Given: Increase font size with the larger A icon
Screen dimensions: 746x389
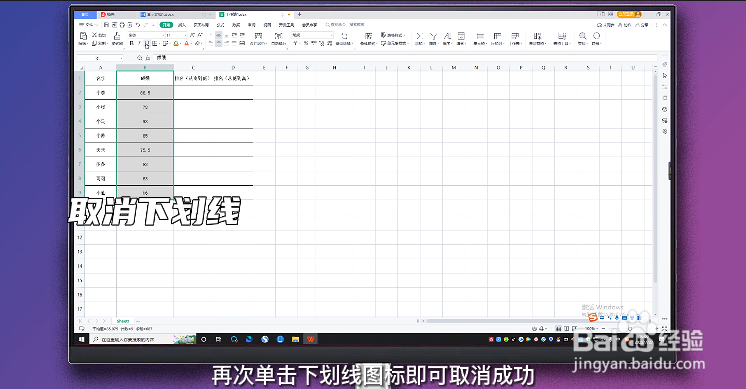Looking at the screenshot, I should click(192, 35).
